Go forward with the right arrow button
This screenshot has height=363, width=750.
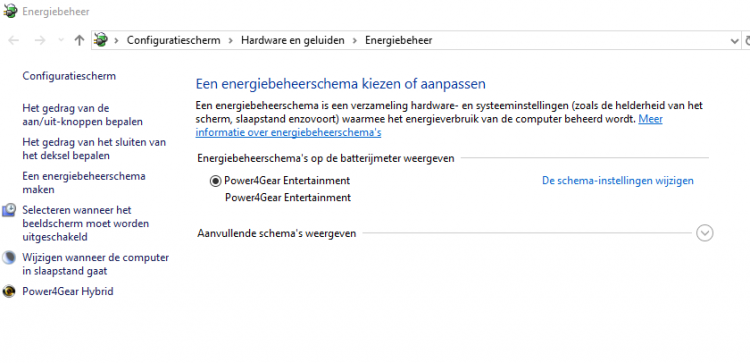click(40, 41)
